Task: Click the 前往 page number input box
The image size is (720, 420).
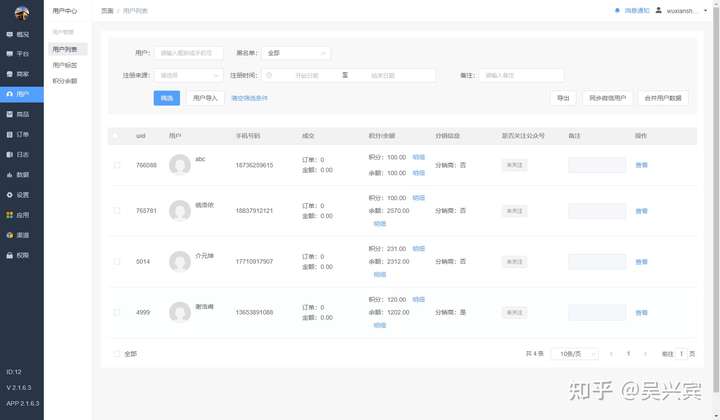Action: coord(681,354)
